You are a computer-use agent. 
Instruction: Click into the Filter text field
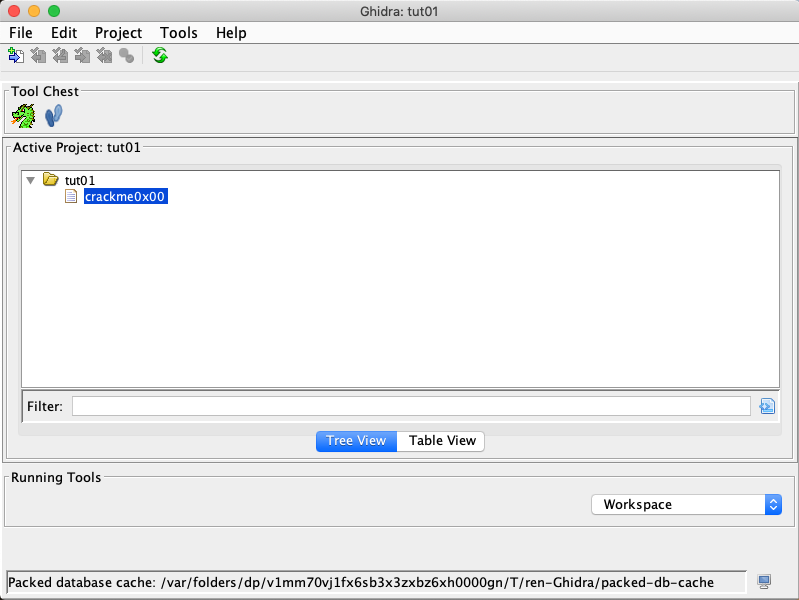click(410, 406)
